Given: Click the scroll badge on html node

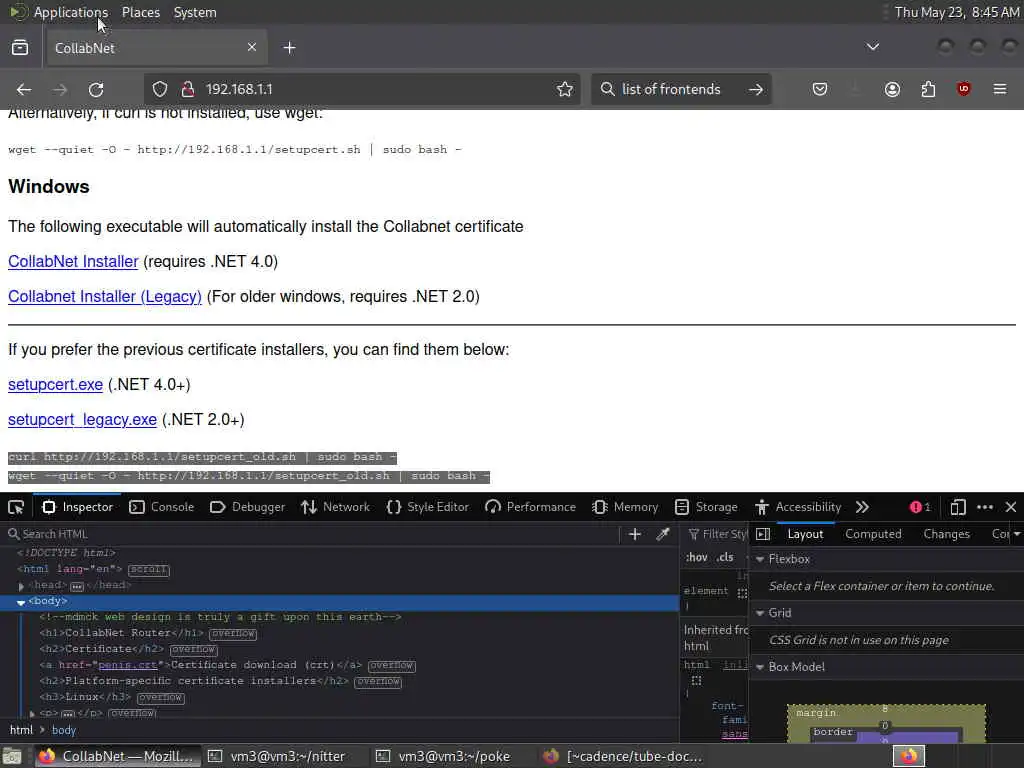Looking at the screenshot, I should click(149, 569).
